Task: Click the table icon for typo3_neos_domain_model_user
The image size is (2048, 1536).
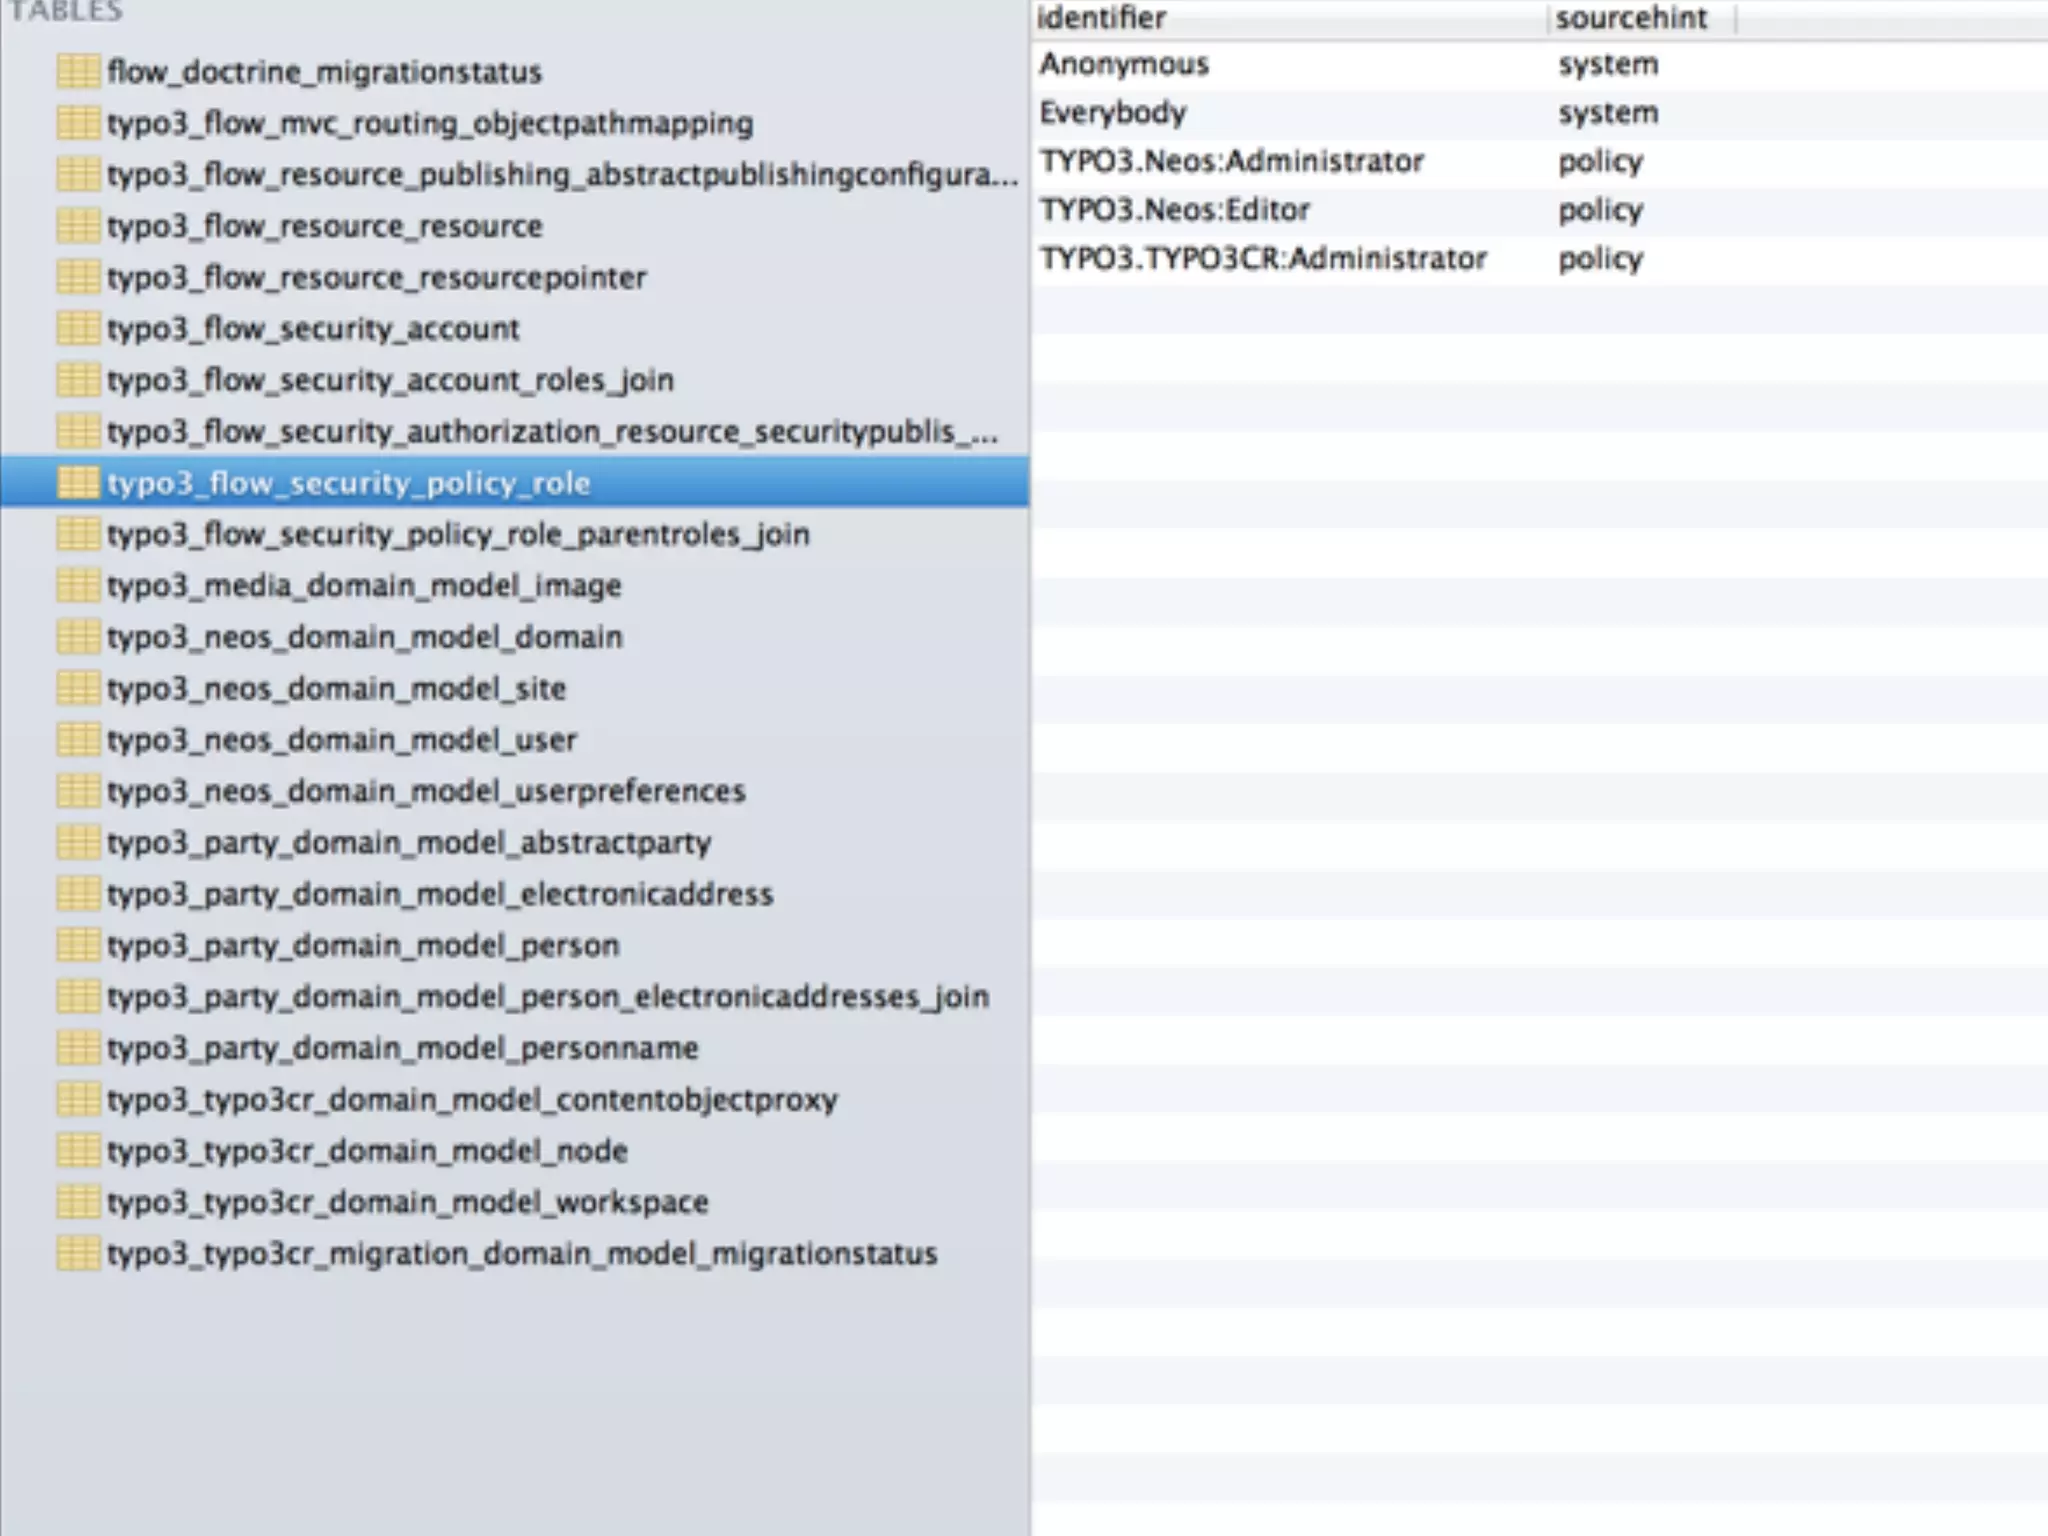Action: click(x=78, y=740)
